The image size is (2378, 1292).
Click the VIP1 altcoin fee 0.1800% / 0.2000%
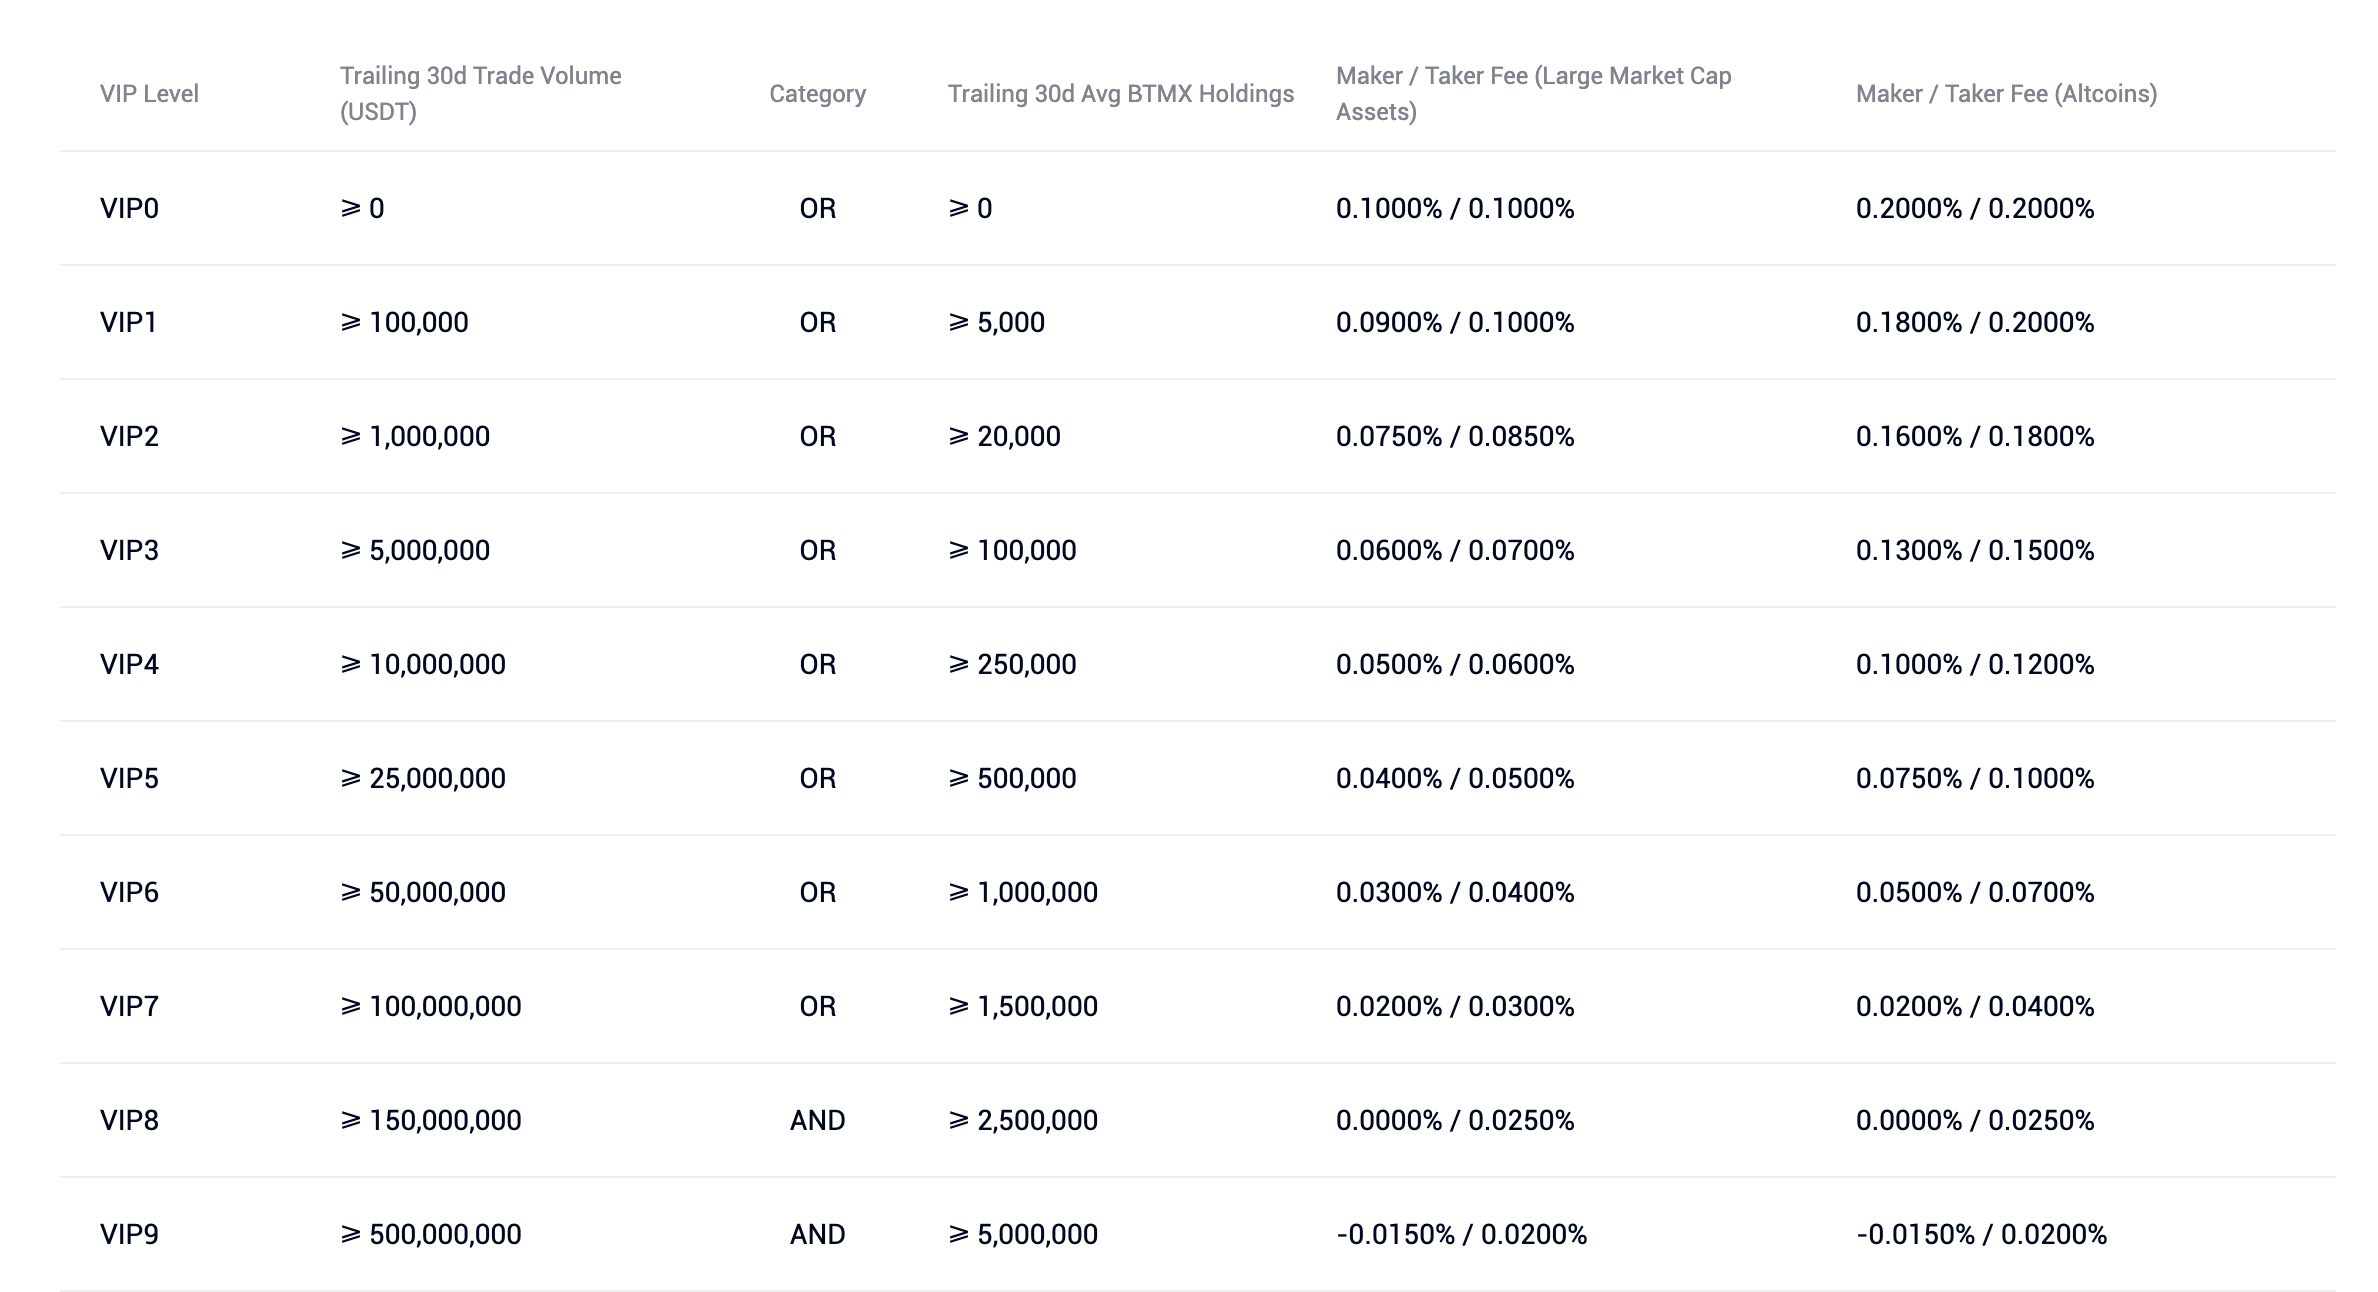[1975, 322]
